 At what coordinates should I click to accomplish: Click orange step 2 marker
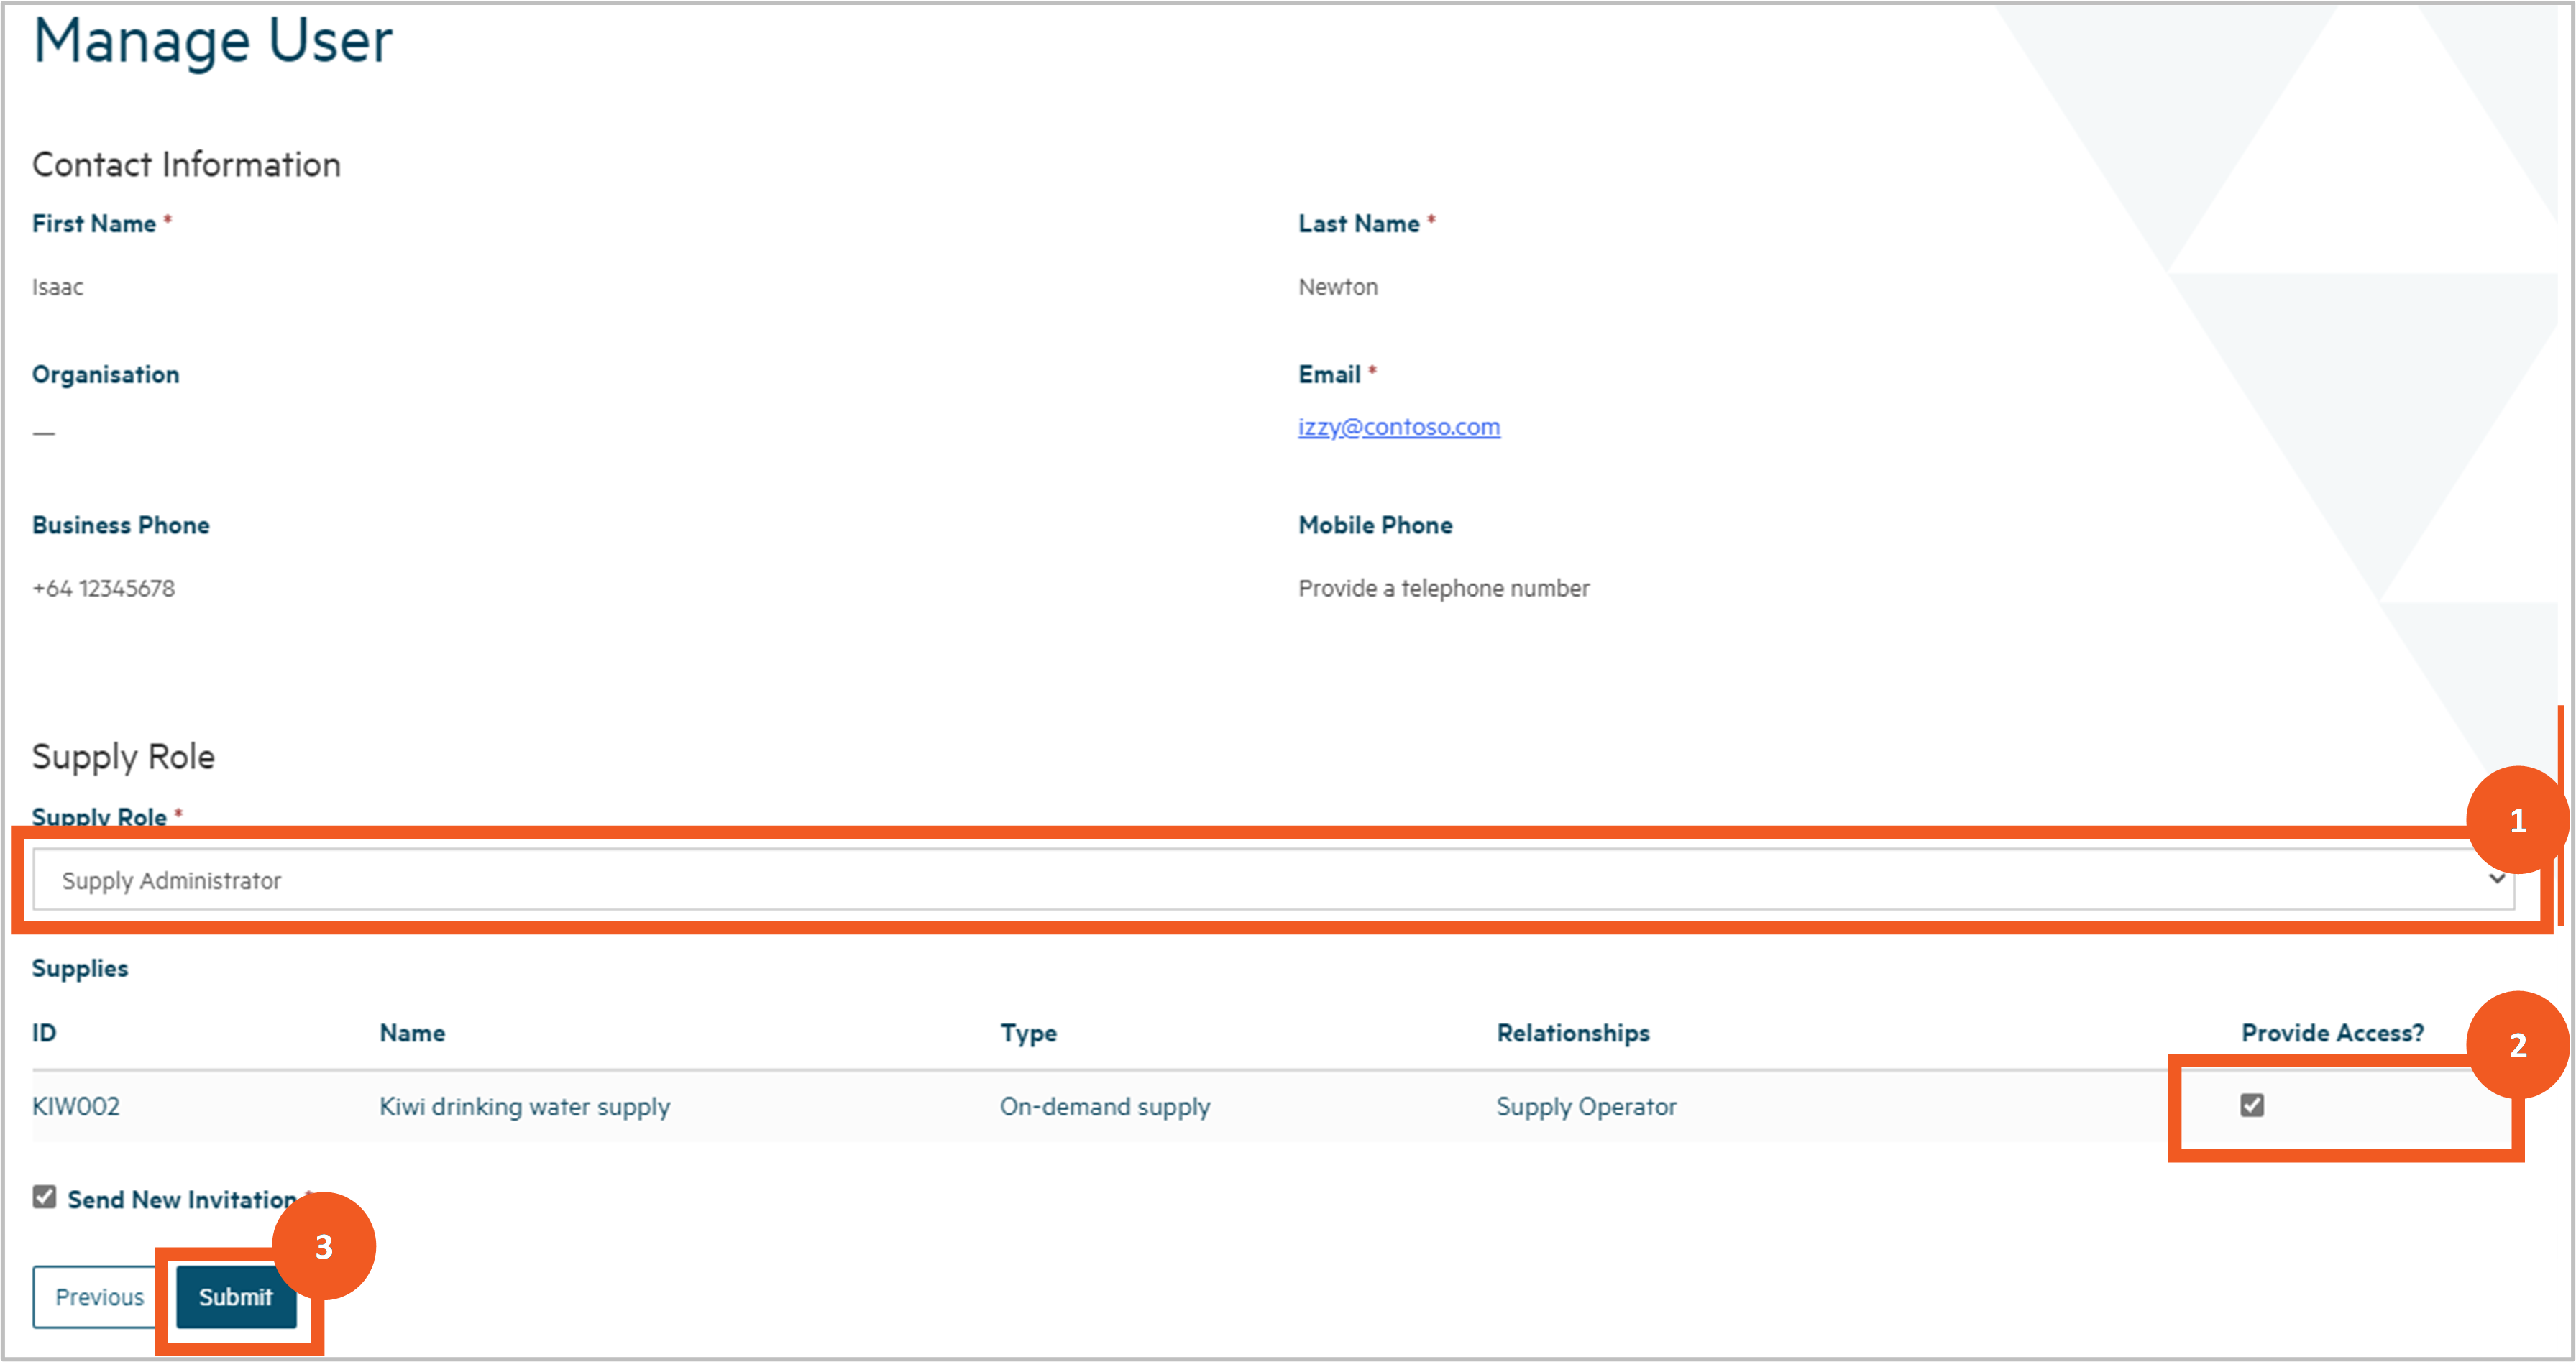point(2517,1045)
